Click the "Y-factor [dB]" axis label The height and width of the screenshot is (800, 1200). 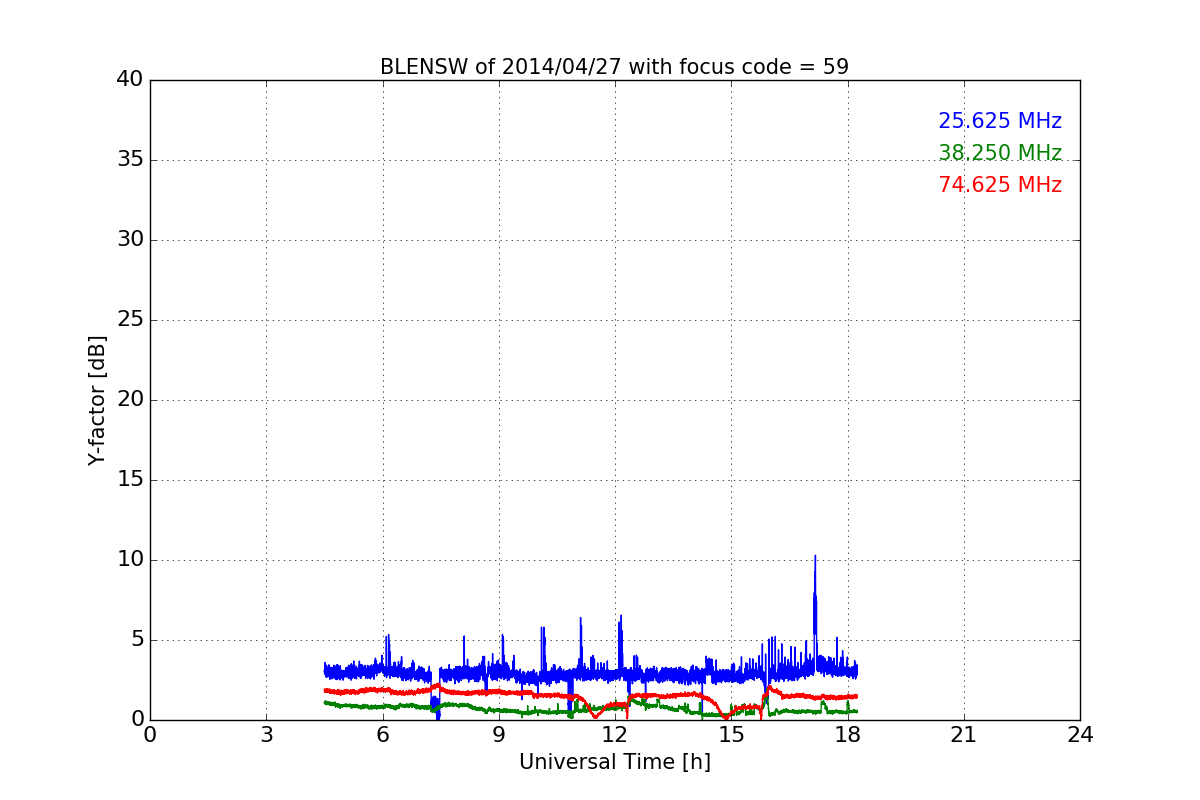point(97,400)
